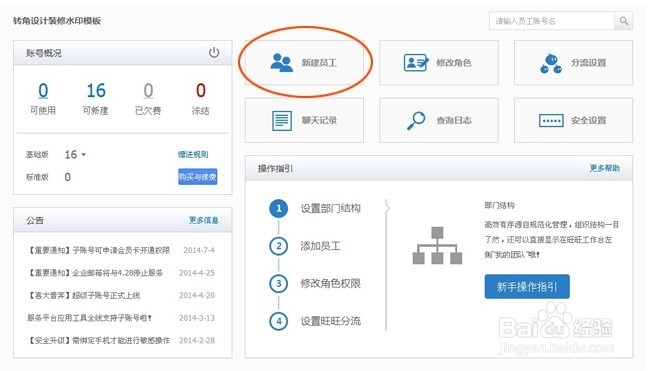The height and width of the screenshot is (371, 650).
Task: Select step 3 circle icon
Action: (x=279, y=284)
